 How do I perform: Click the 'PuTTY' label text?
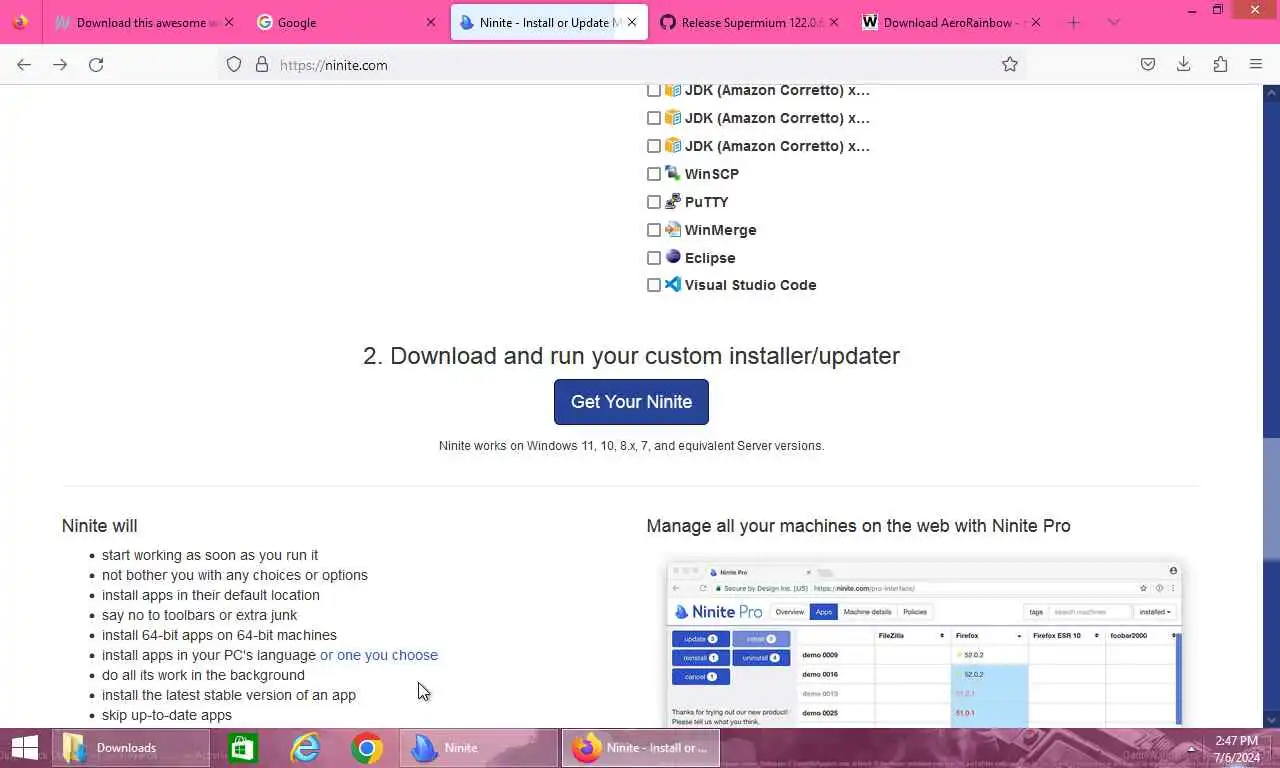point(707,202)
